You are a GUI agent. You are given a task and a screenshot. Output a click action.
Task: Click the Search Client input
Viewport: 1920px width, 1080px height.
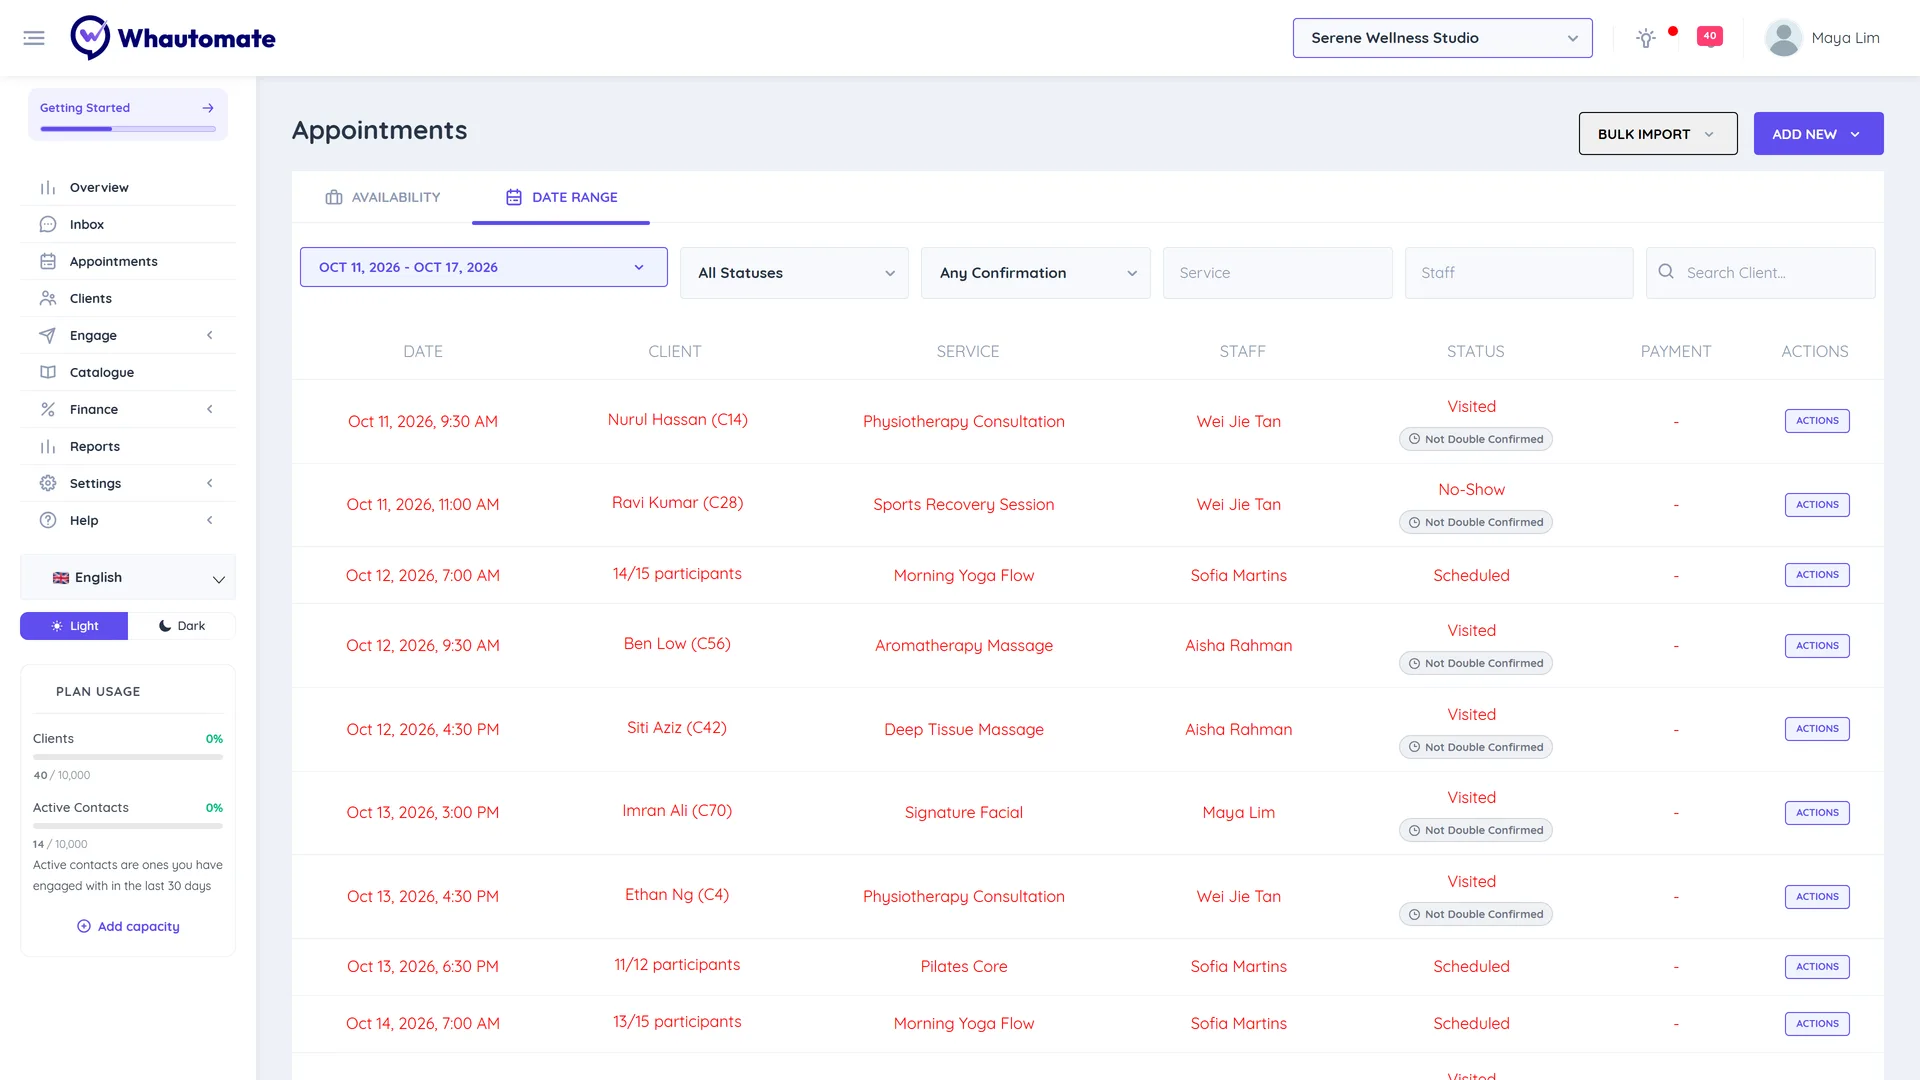pyautogui.click(x=1761, y=273)
